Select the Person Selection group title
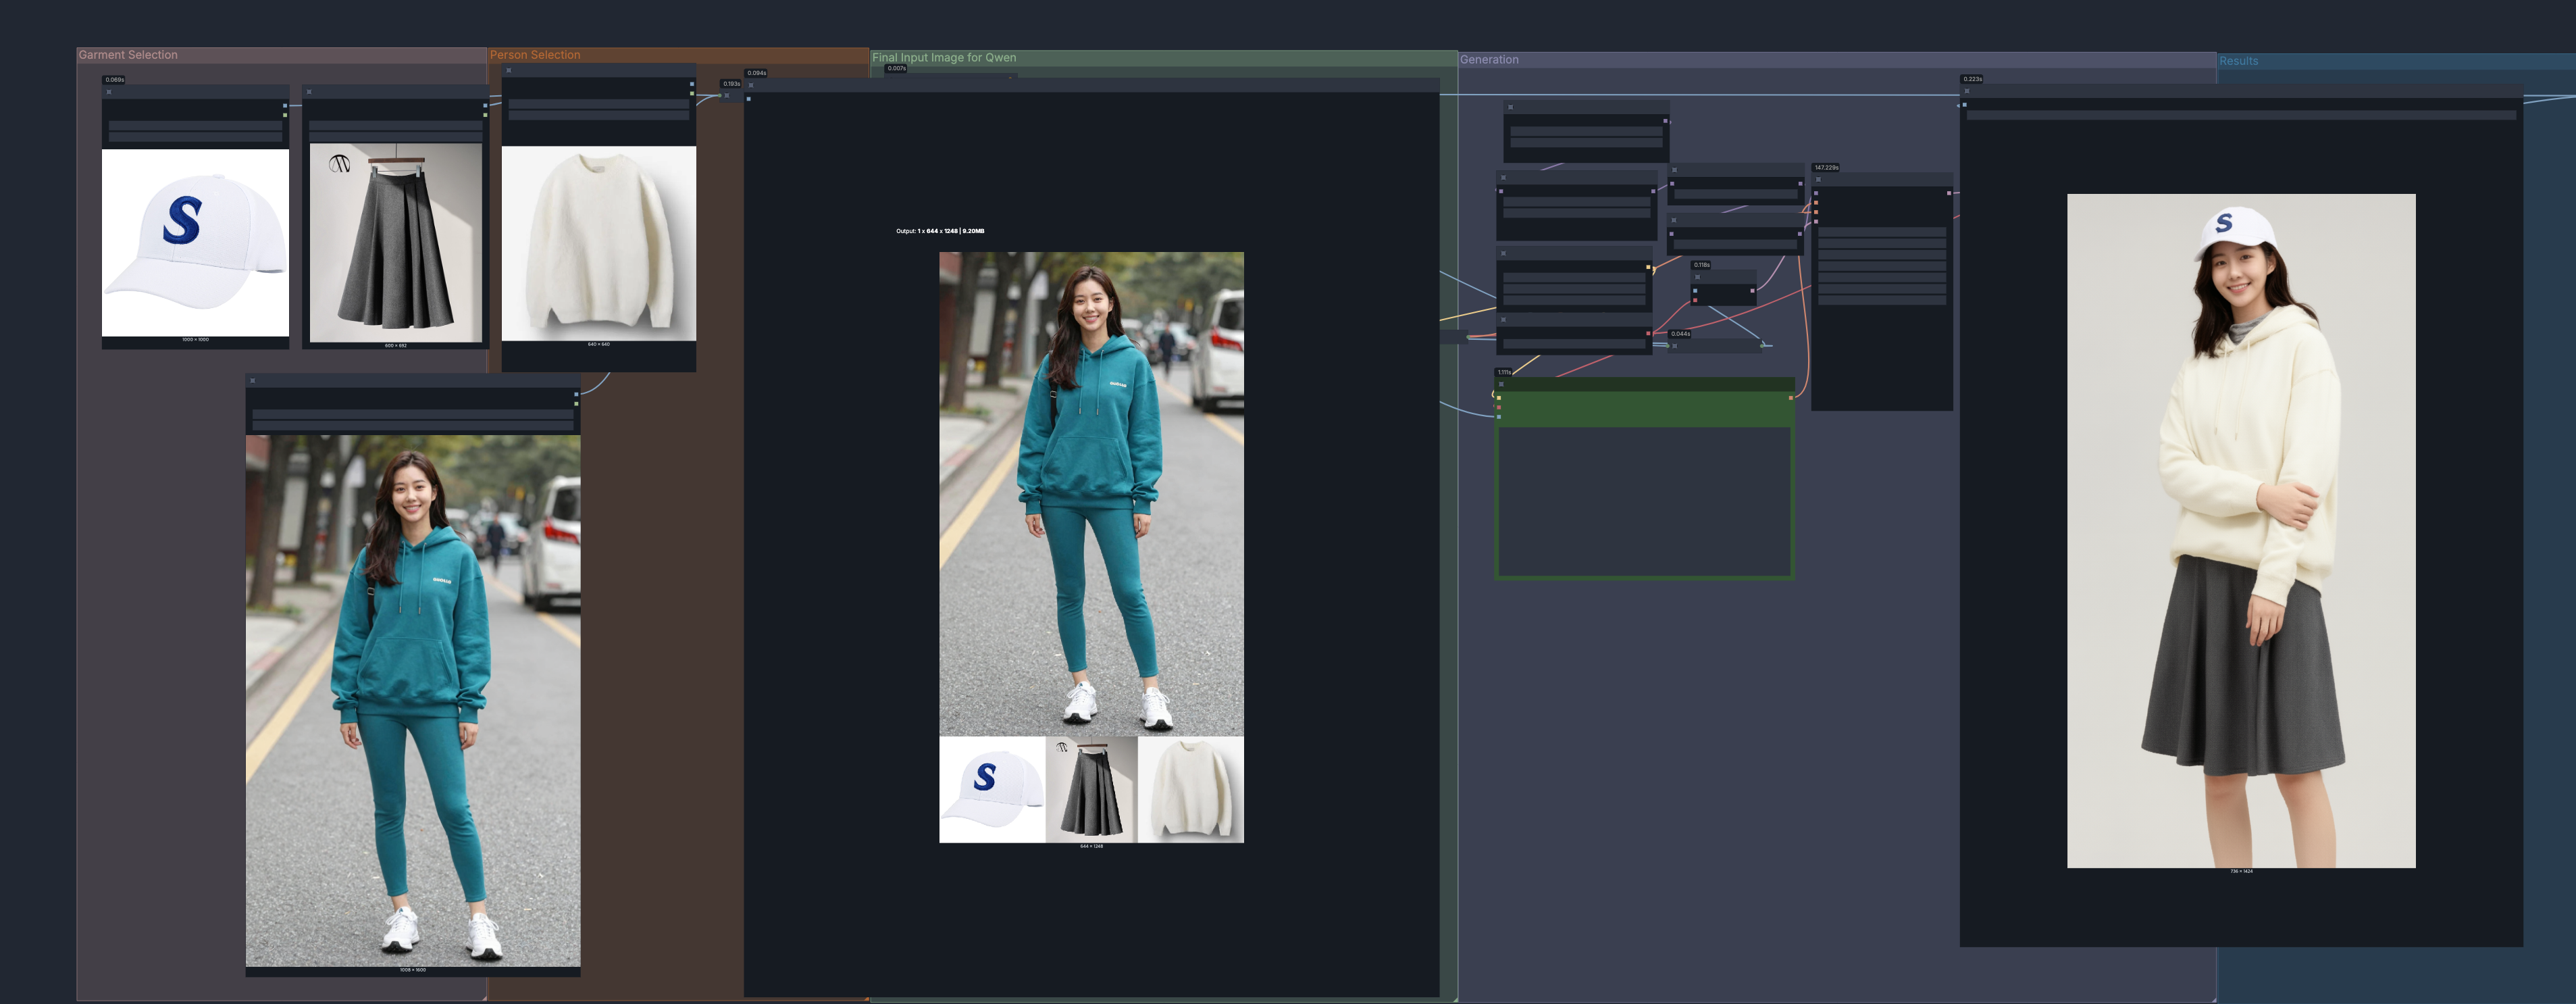This screenshot has height=1004, width=2576. click(x=535, y=55)
